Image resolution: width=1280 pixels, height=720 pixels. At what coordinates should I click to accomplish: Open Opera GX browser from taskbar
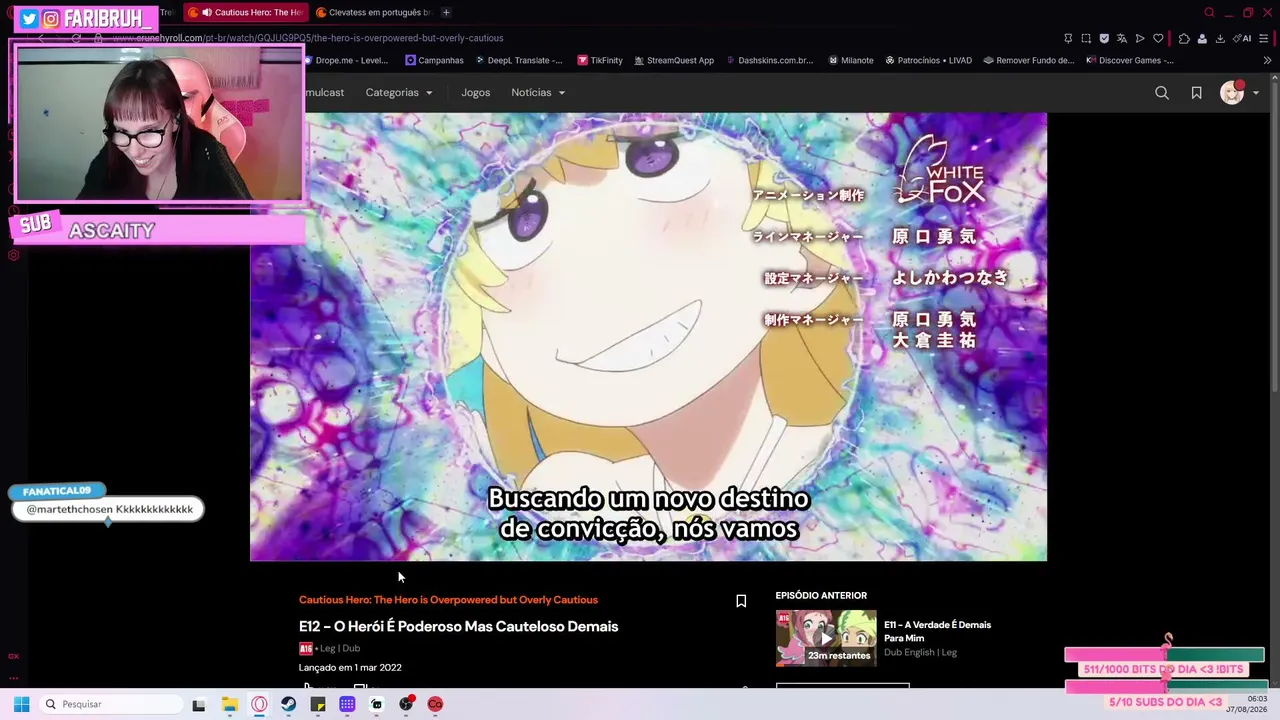259,704
